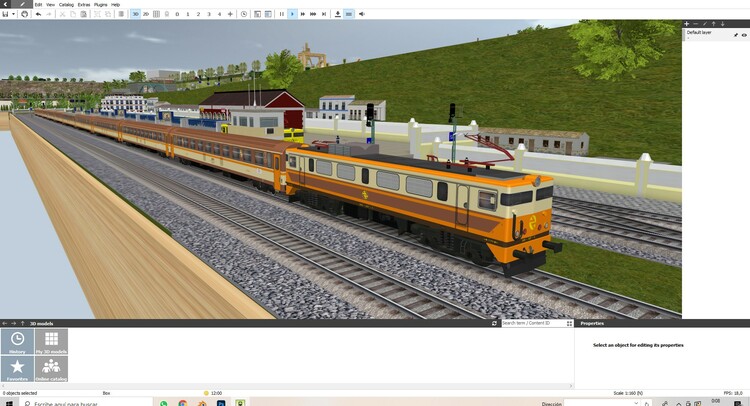
Task: Toggle the grid display button
Action: (x=156, y=14)
